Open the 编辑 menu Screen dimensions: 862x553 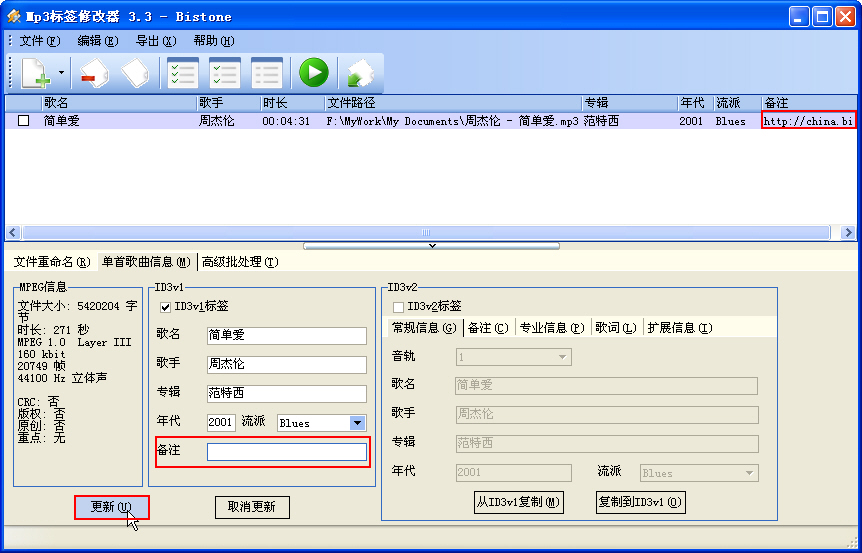tap(97, 41)
